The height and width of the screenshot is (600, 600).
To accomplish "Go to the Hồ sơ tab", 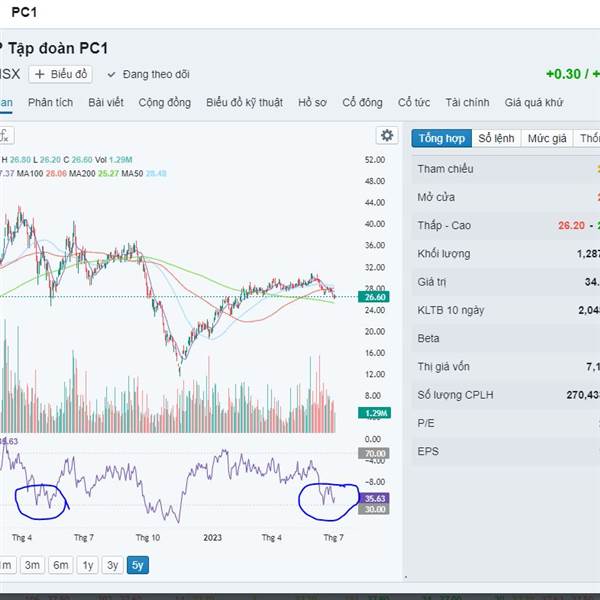I will [x=312, y=103].
